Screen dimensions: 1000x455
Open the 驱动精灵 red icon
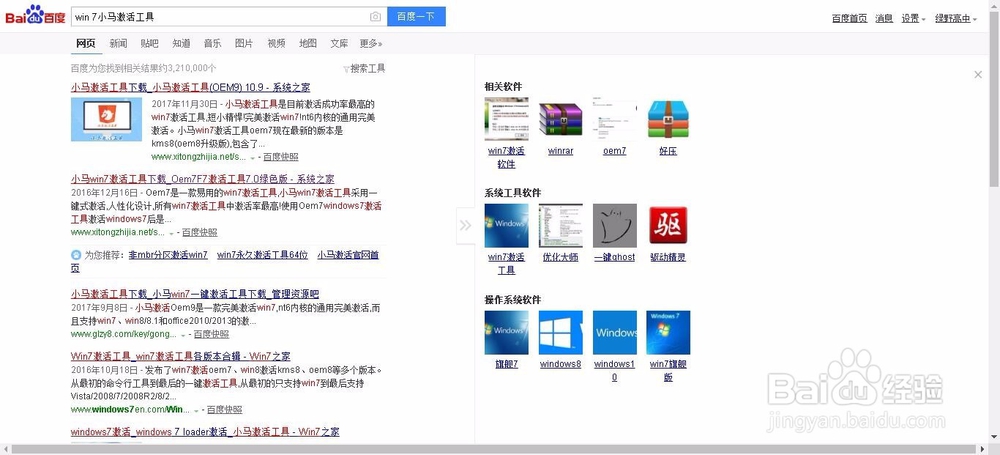pos(668,225)
